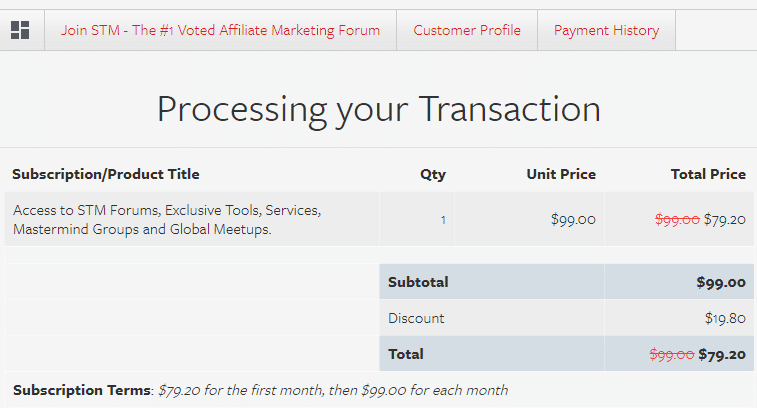The width and height of the screenshot is (757, 408).
Task: Click the $79.20 final total amount
Action: 722,354
